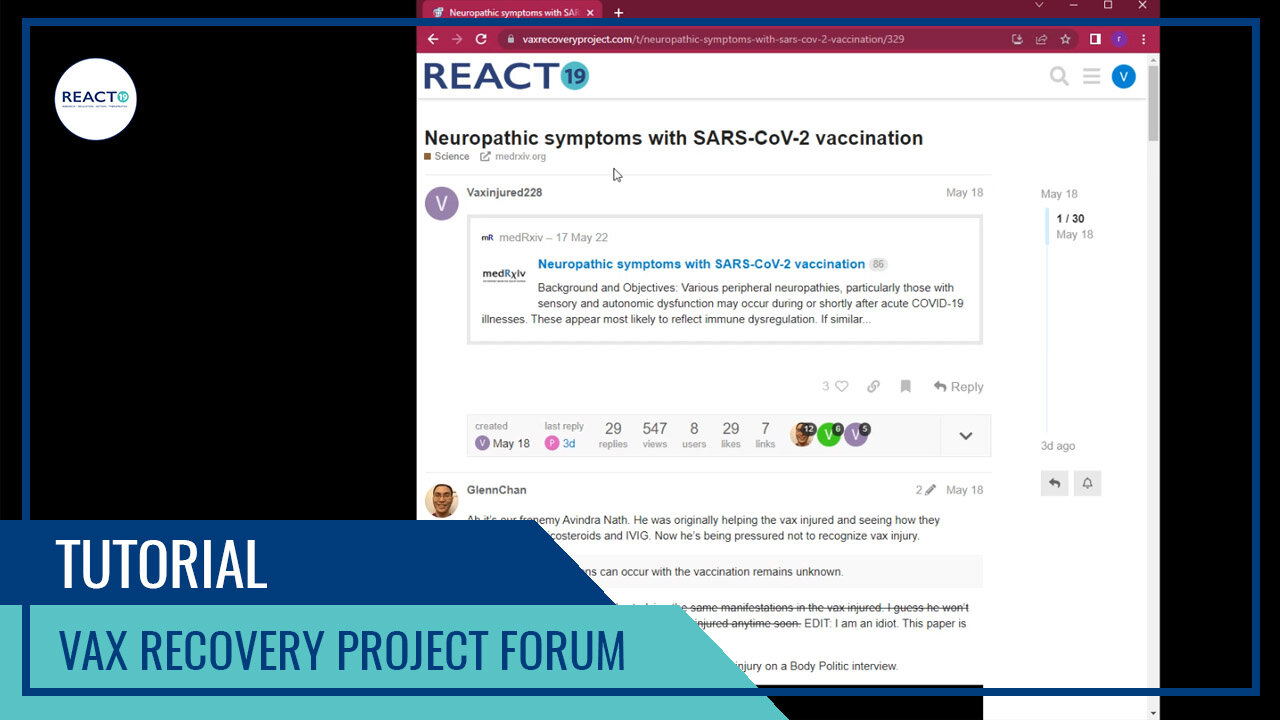Viewport: 1280px width, 720px height.
Task: Click the purple frequent poster avatar with badge 5
Action: [857, 434]
